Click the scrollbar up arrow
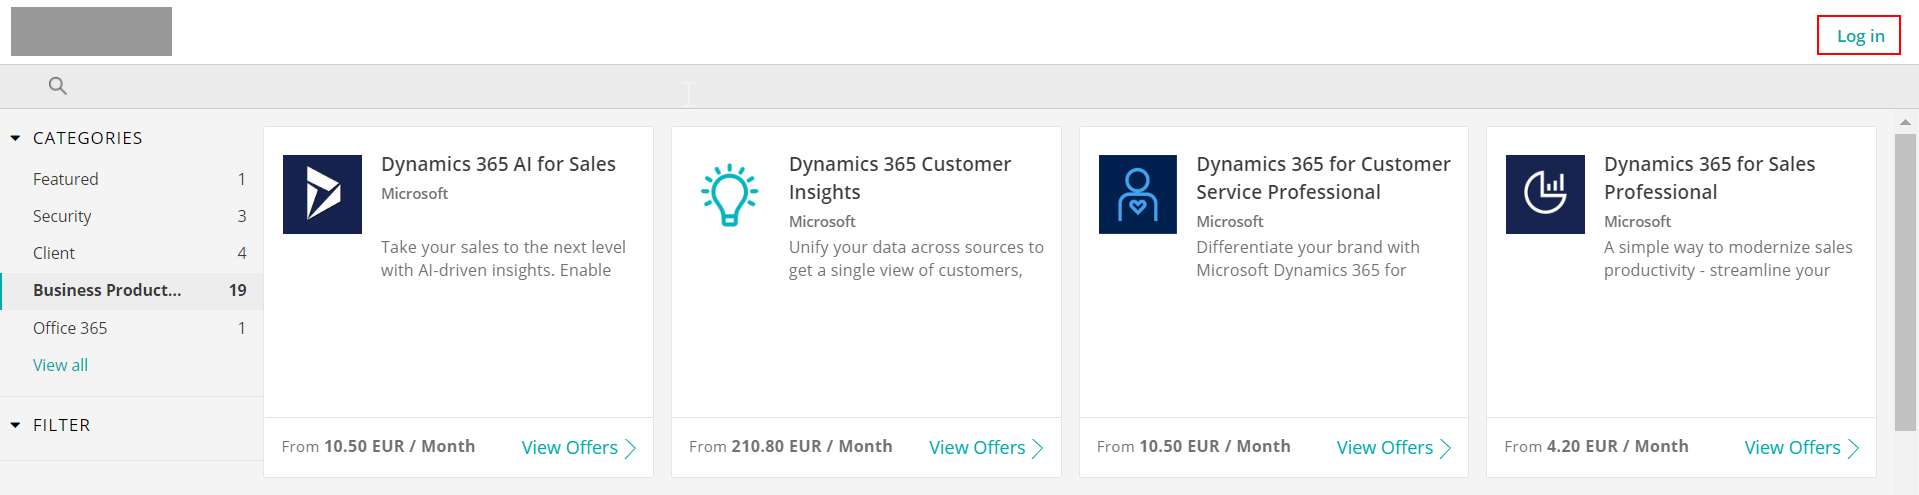1919x495 pixels. 1905,122
